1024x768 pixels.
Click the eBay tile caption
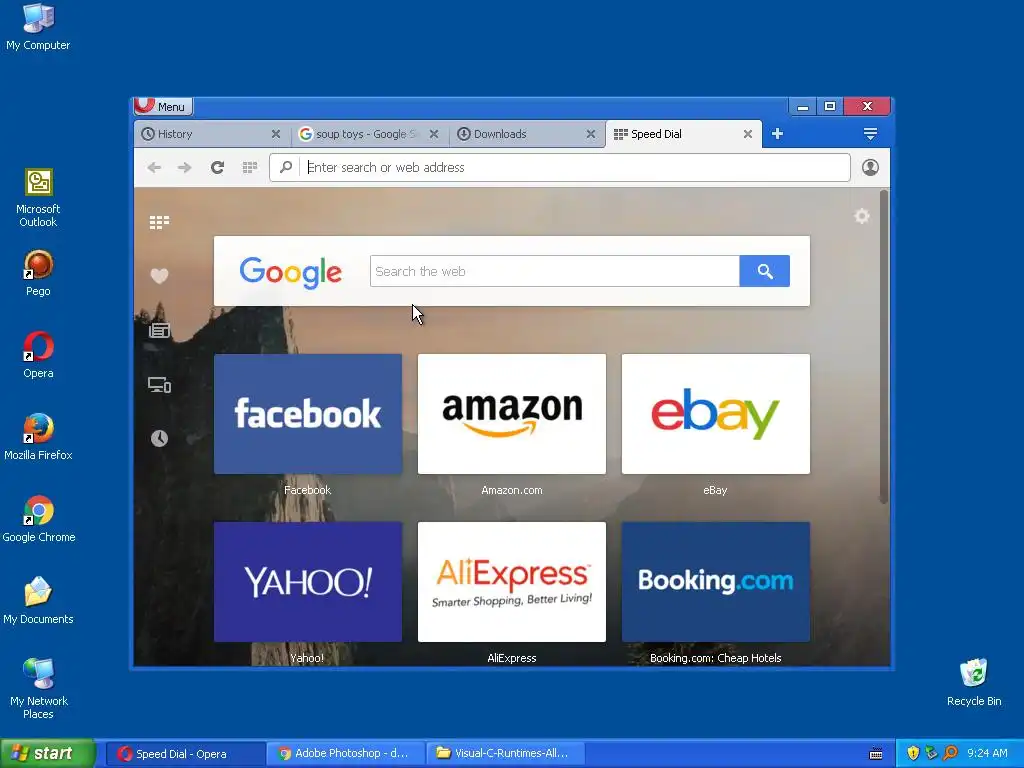coord(715,490)
